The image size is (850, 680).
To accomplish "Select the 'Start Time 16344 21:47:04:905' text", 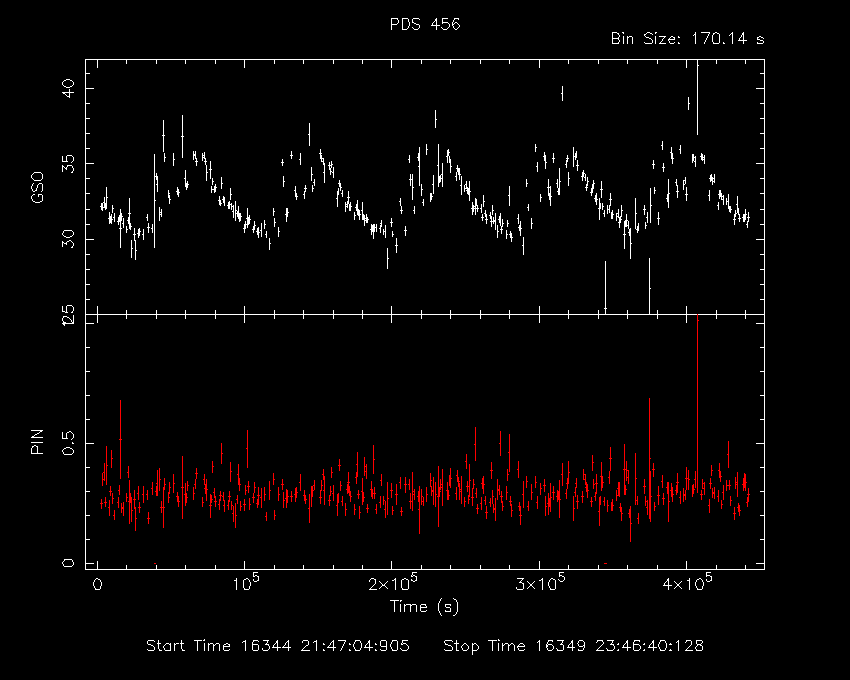I will tap(278, 646).
